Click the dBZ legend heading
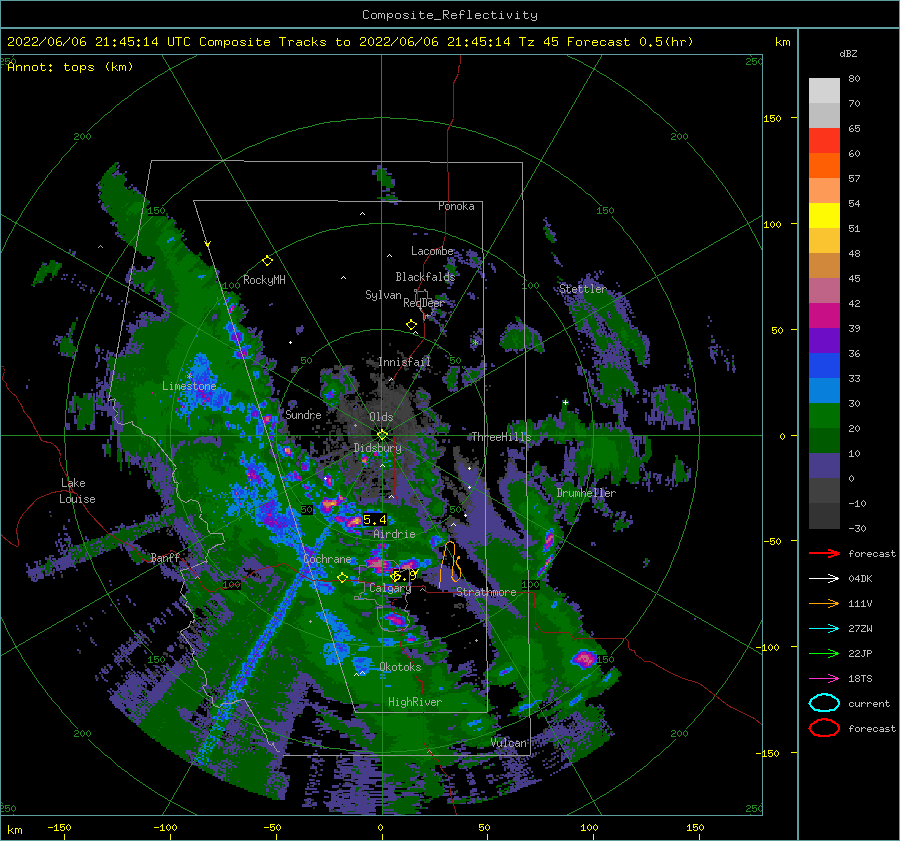Image resolution: width=900 pixels, height=841 pixels. point(848,53)
